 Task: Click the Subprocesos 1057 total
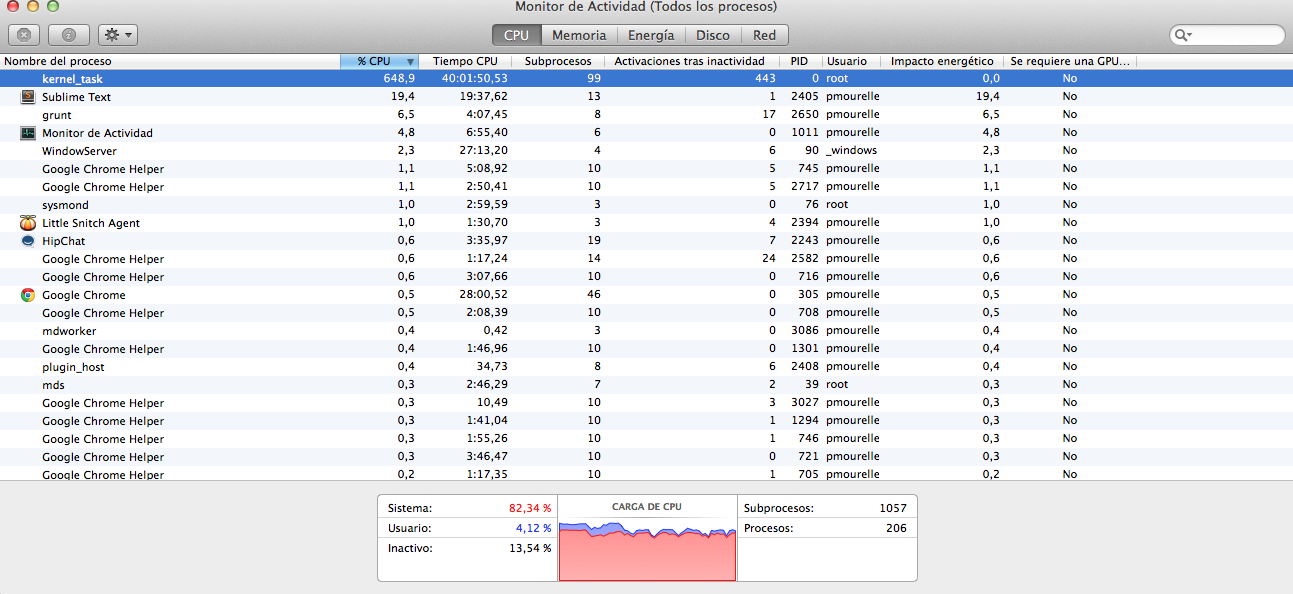point(893,508)
